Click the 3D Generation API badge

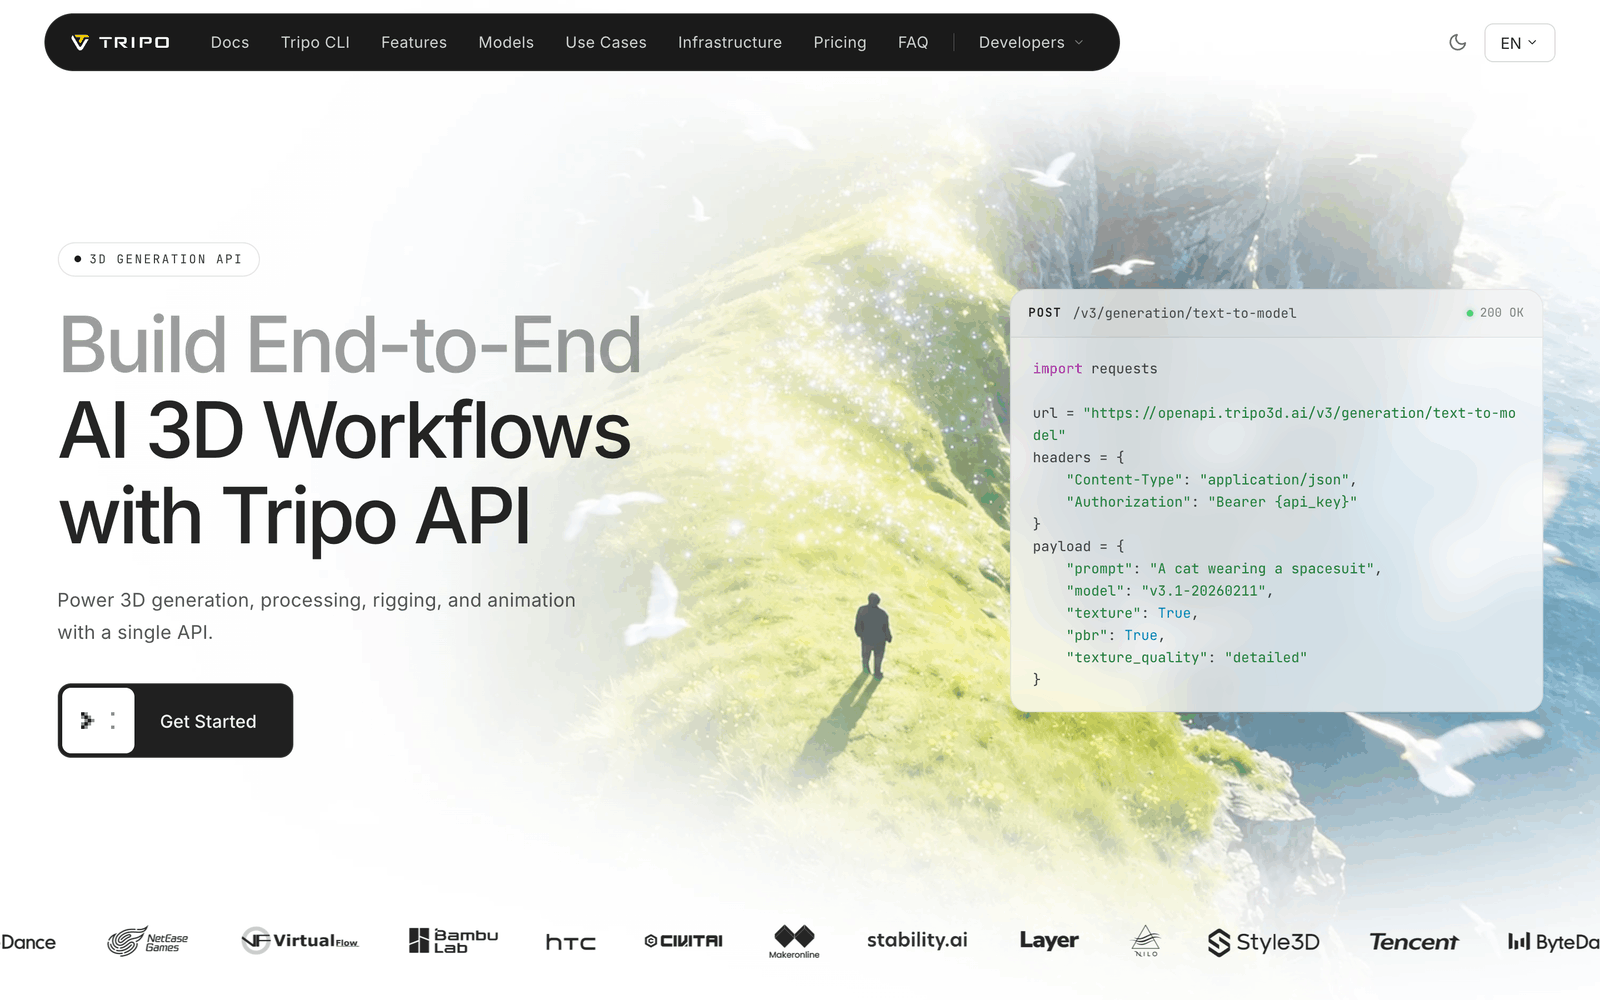159,259
